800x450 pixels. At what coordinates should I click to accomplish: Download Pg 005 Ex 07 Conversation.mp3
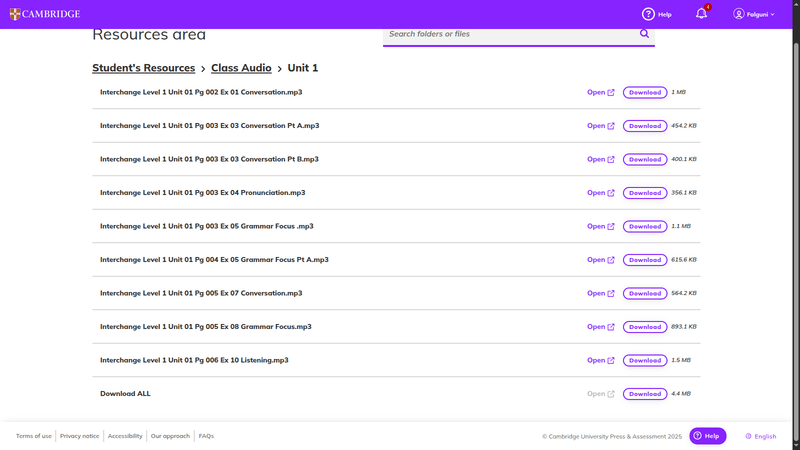pos(645,293)
